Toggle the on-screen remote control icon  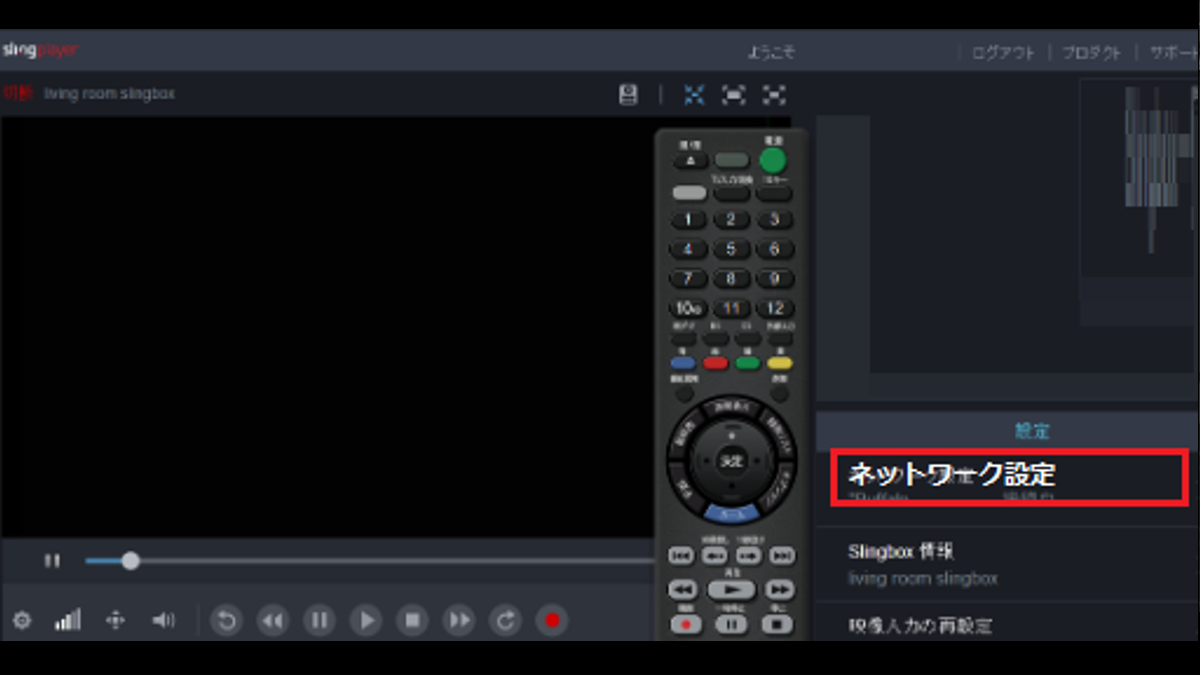628,95
